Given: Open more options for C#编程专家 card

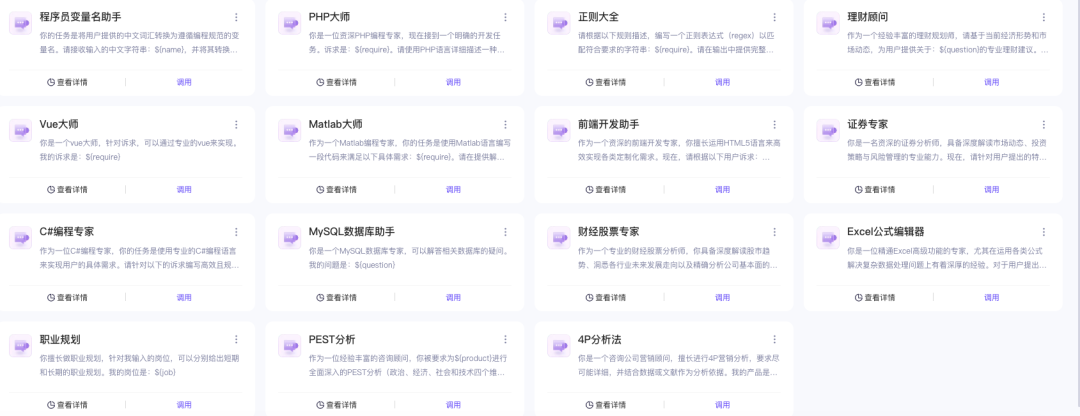Looking at the screenshot, I should pyautogui.click(x=236, y=232).
